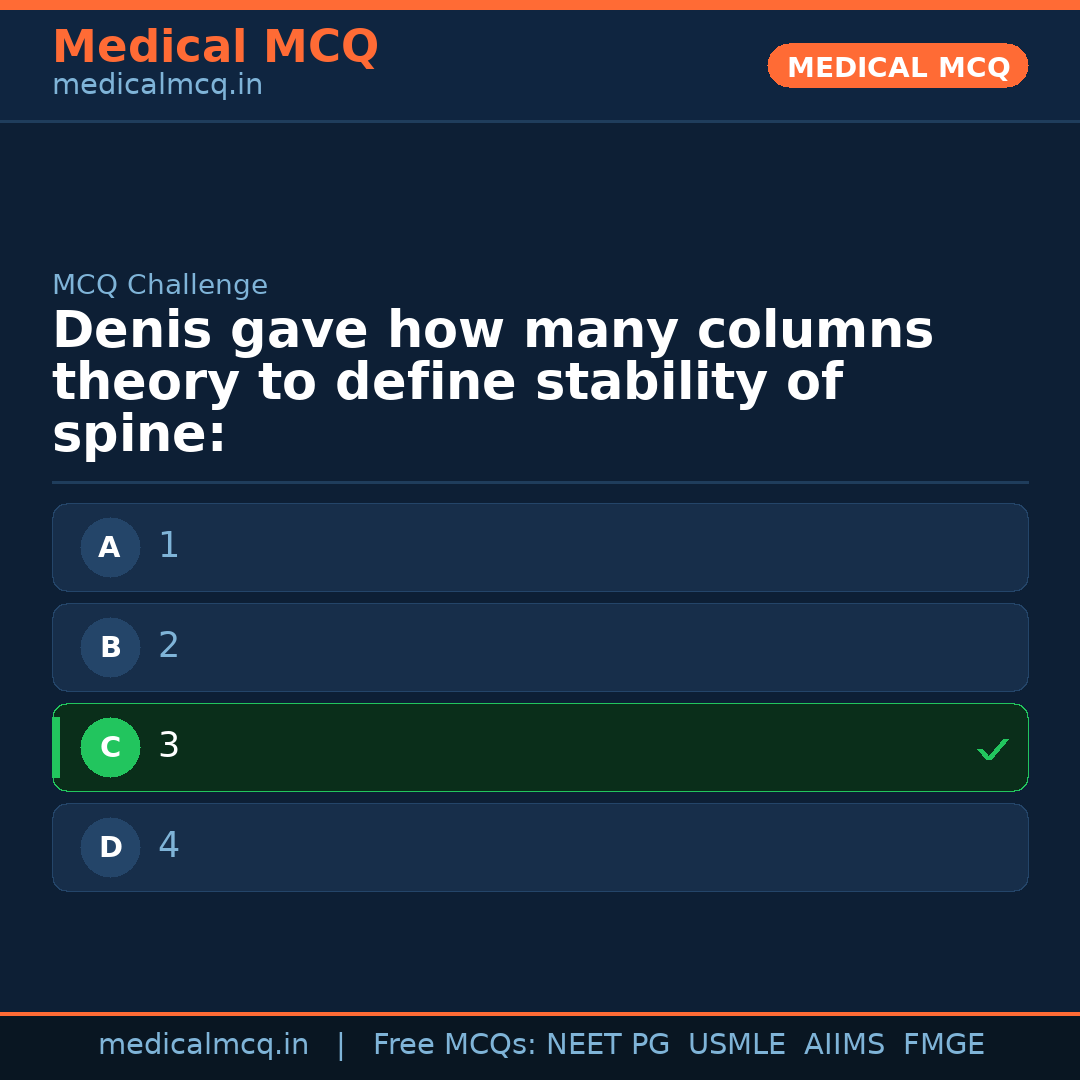
Task: Select answer option D with value 4
Action: (x=540, y=847)
